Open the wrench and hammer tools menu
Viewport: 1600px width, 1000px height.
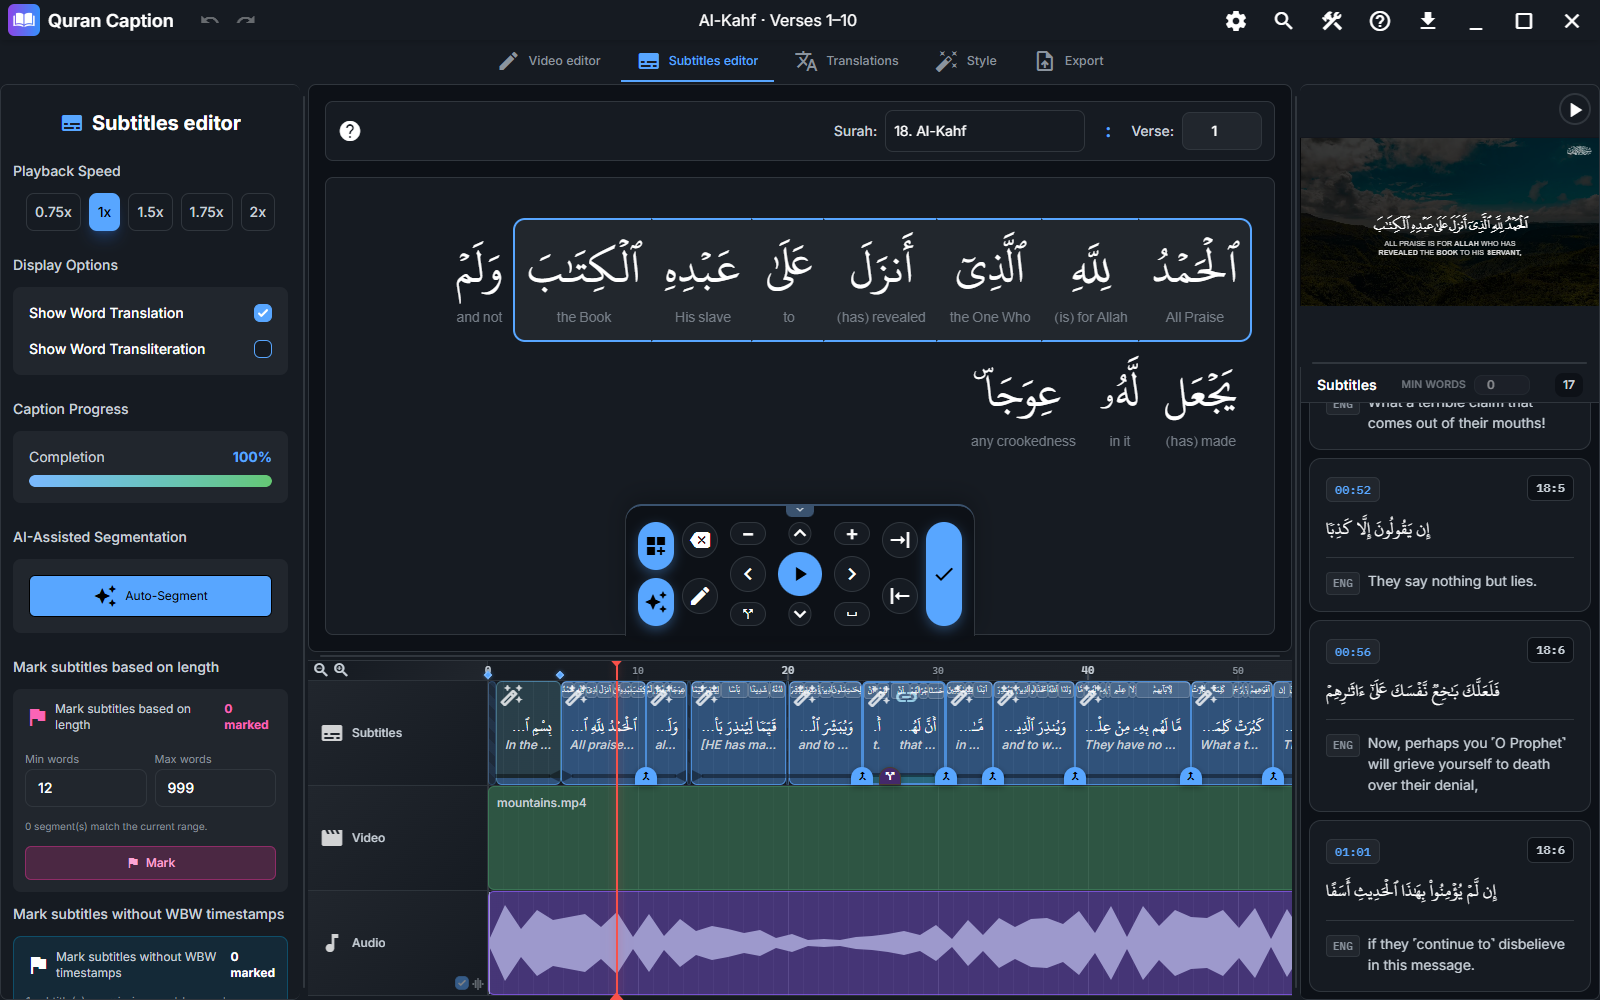[x=1332, y=21]
